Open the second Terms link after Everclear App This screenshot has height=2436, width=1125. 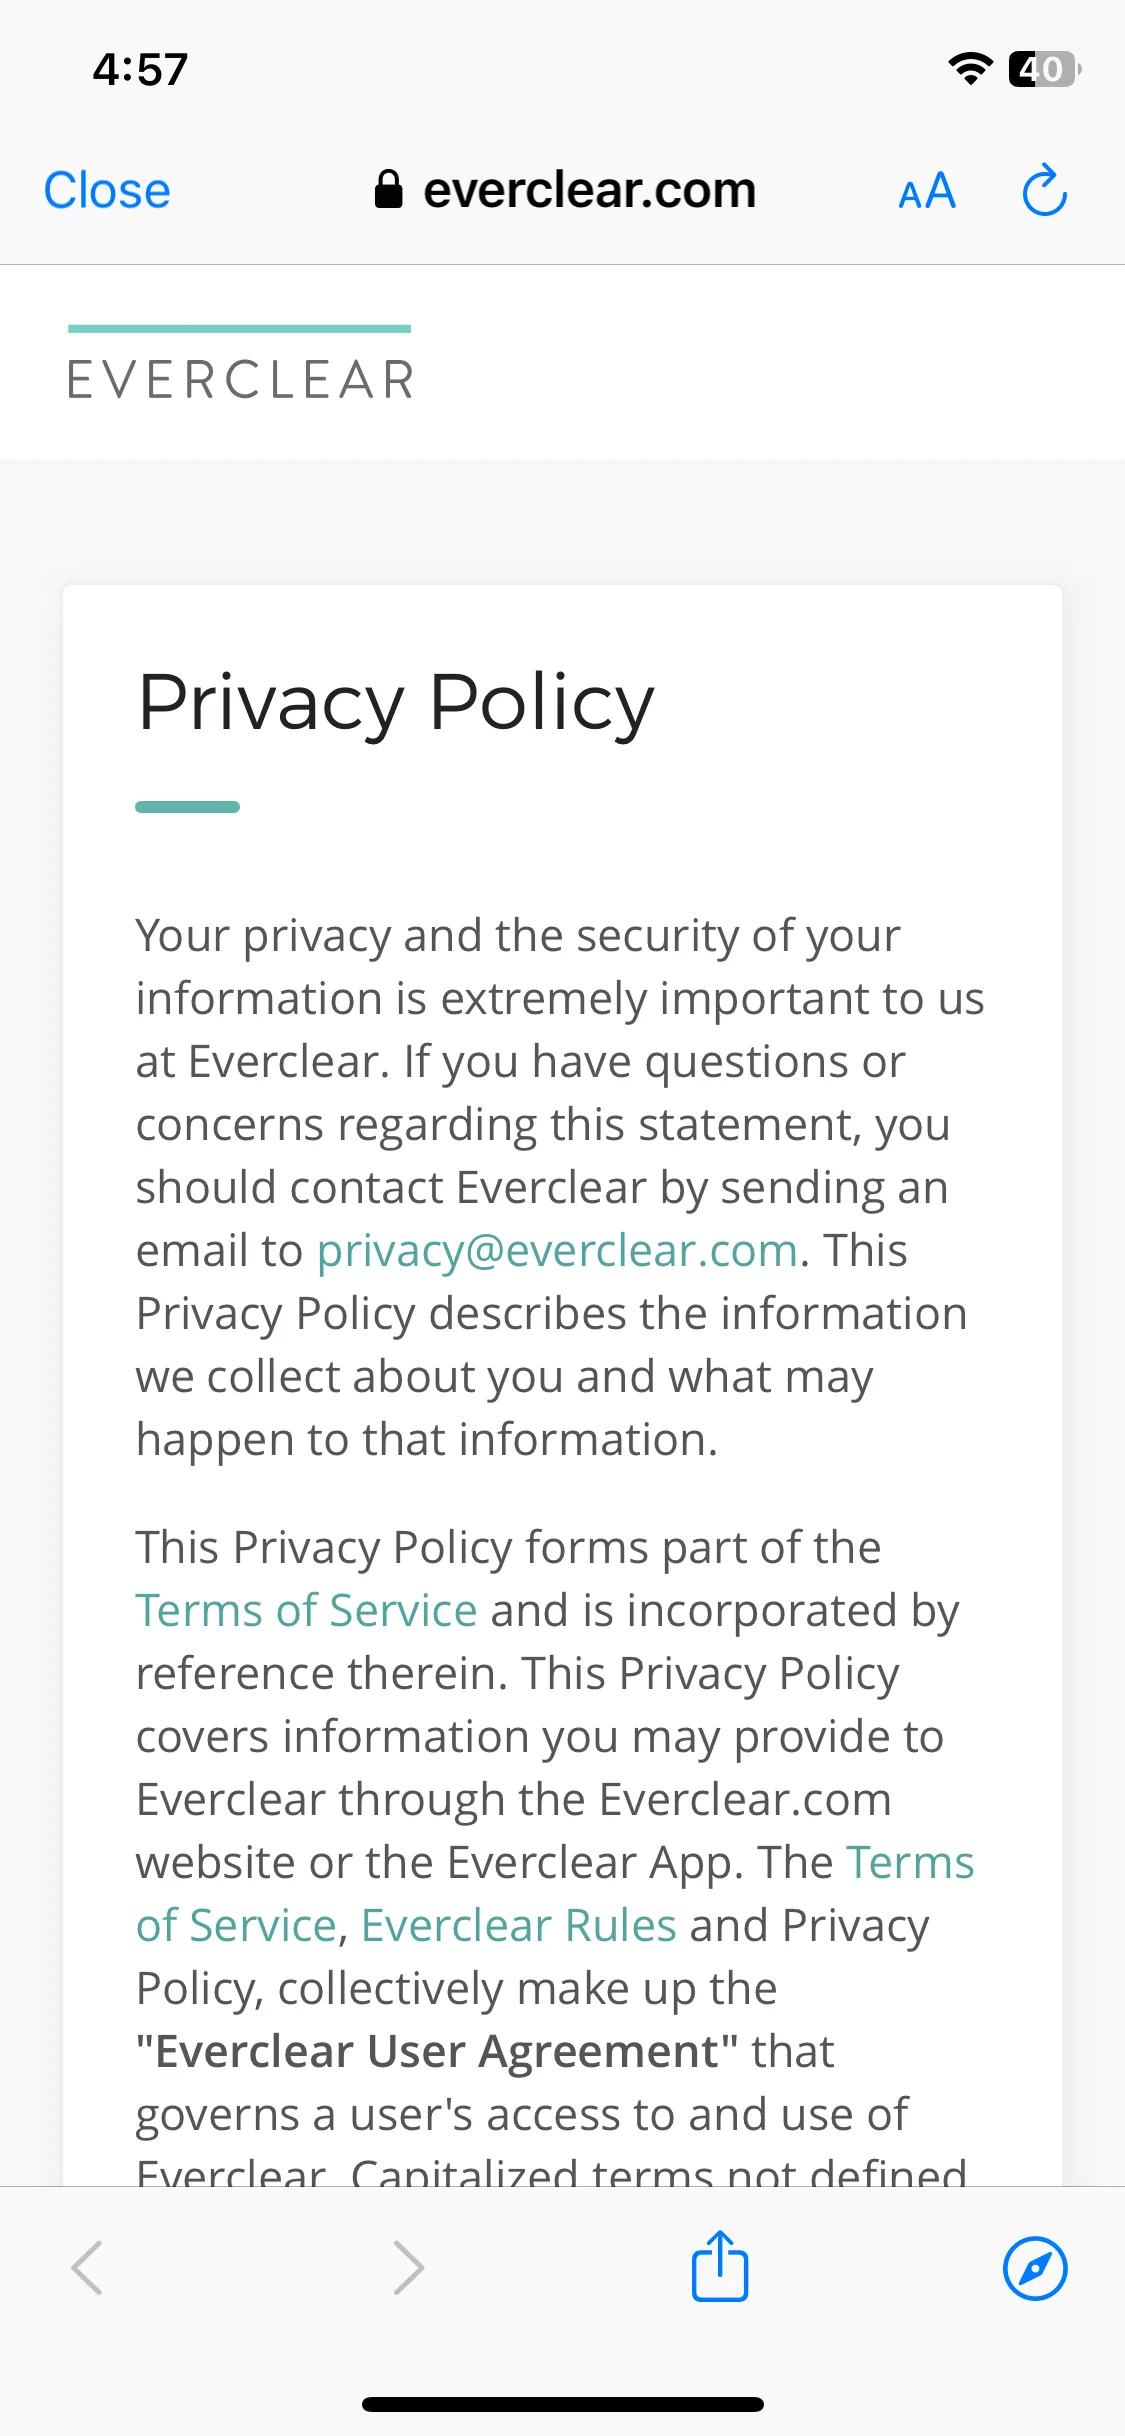pos(910,1862)
